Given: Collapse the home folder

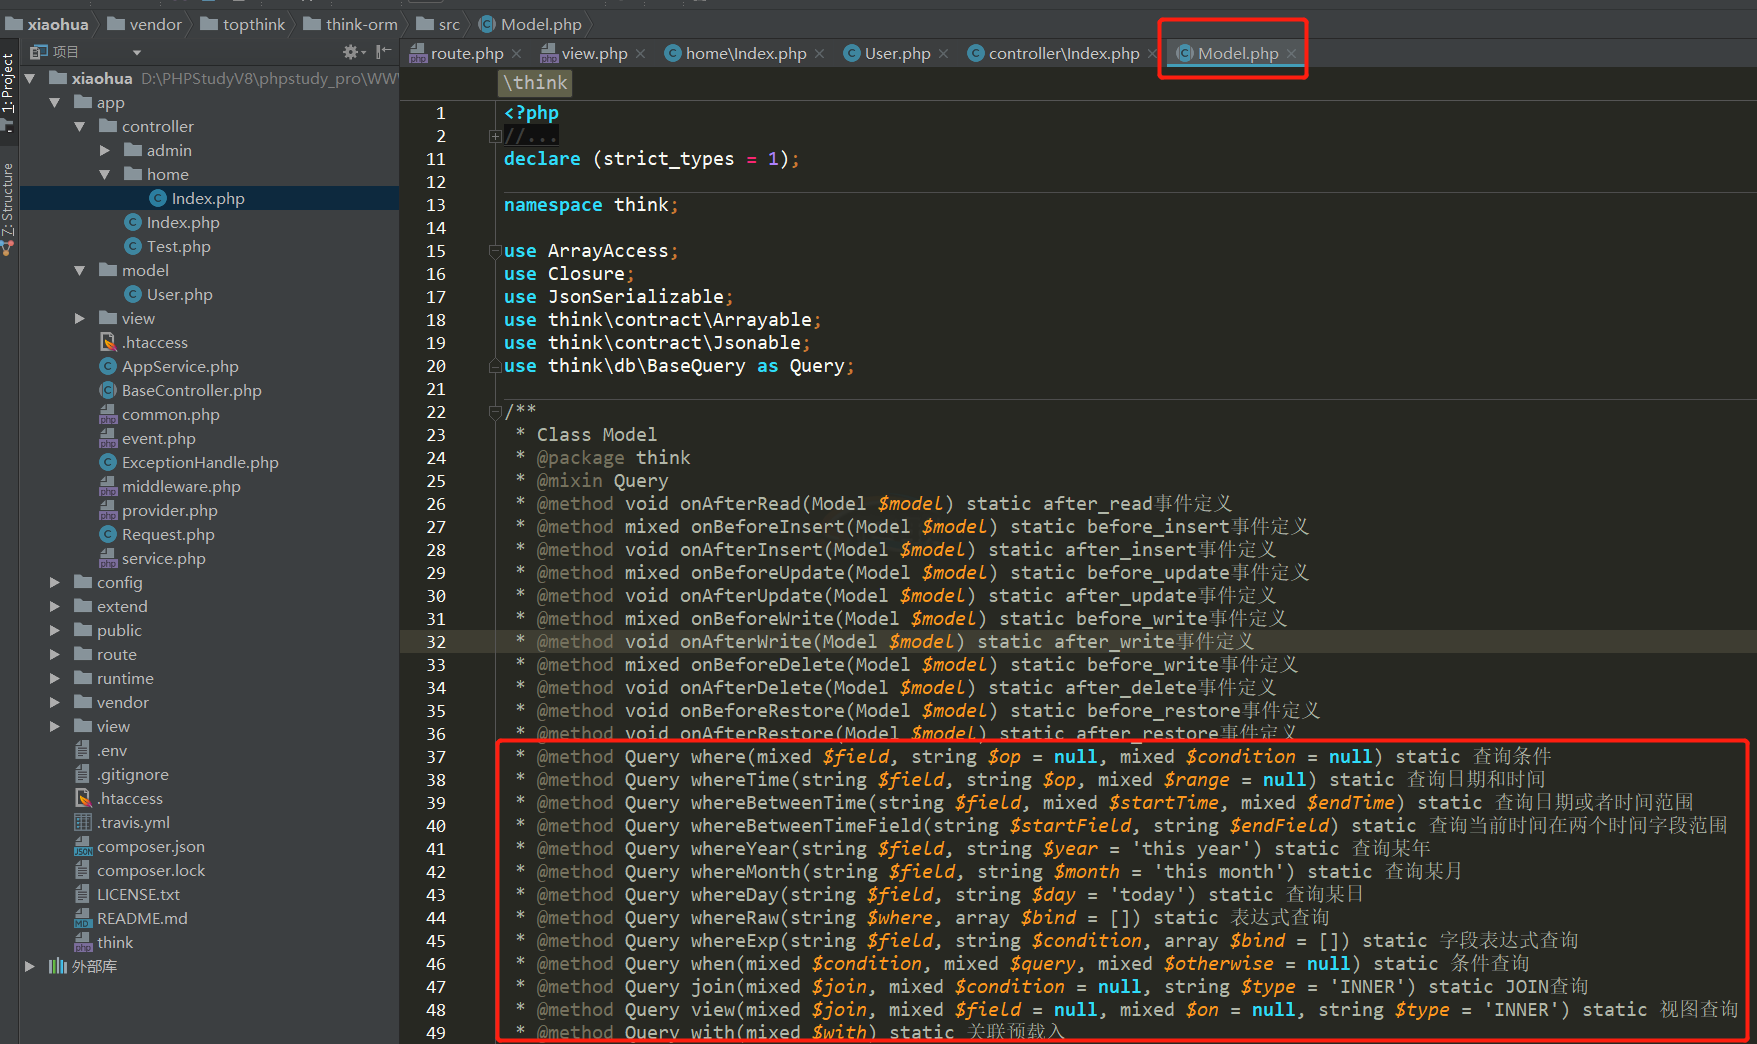Looking at the screenshot, I should click(105, 174).
